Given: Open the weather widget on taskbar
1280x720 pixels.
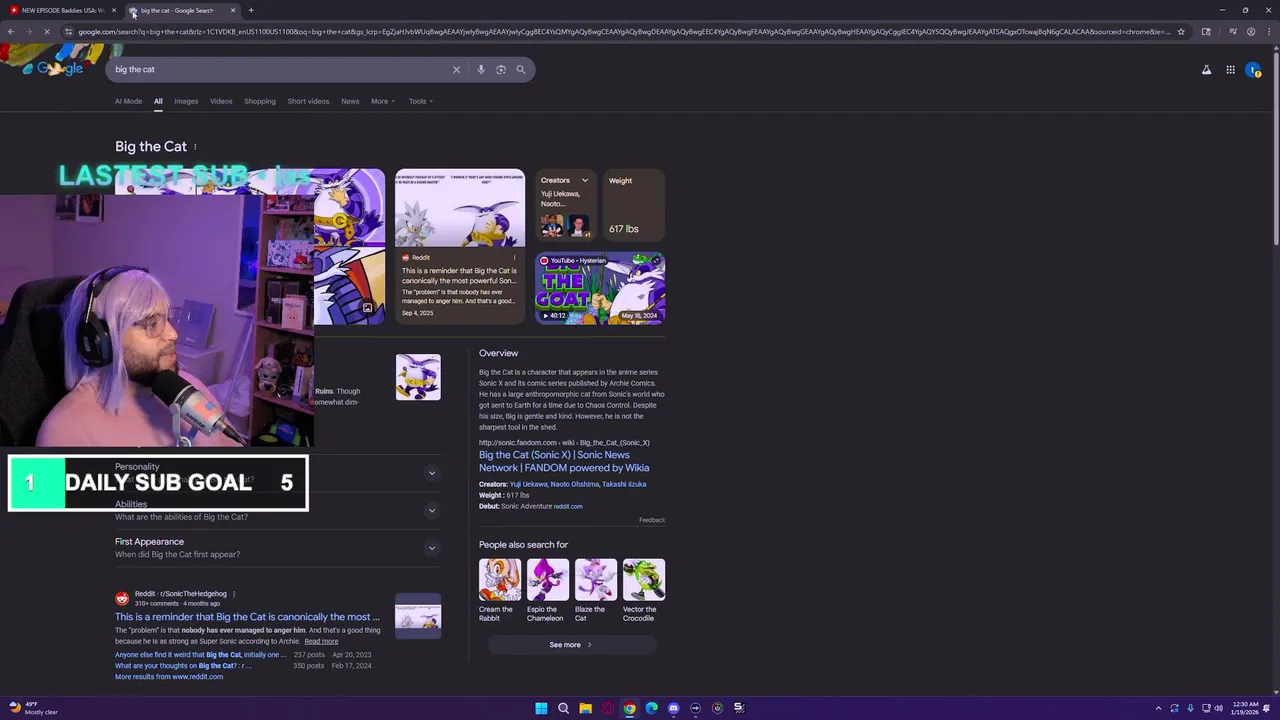Looking at the screenshot, I should [x=34, y=708].
